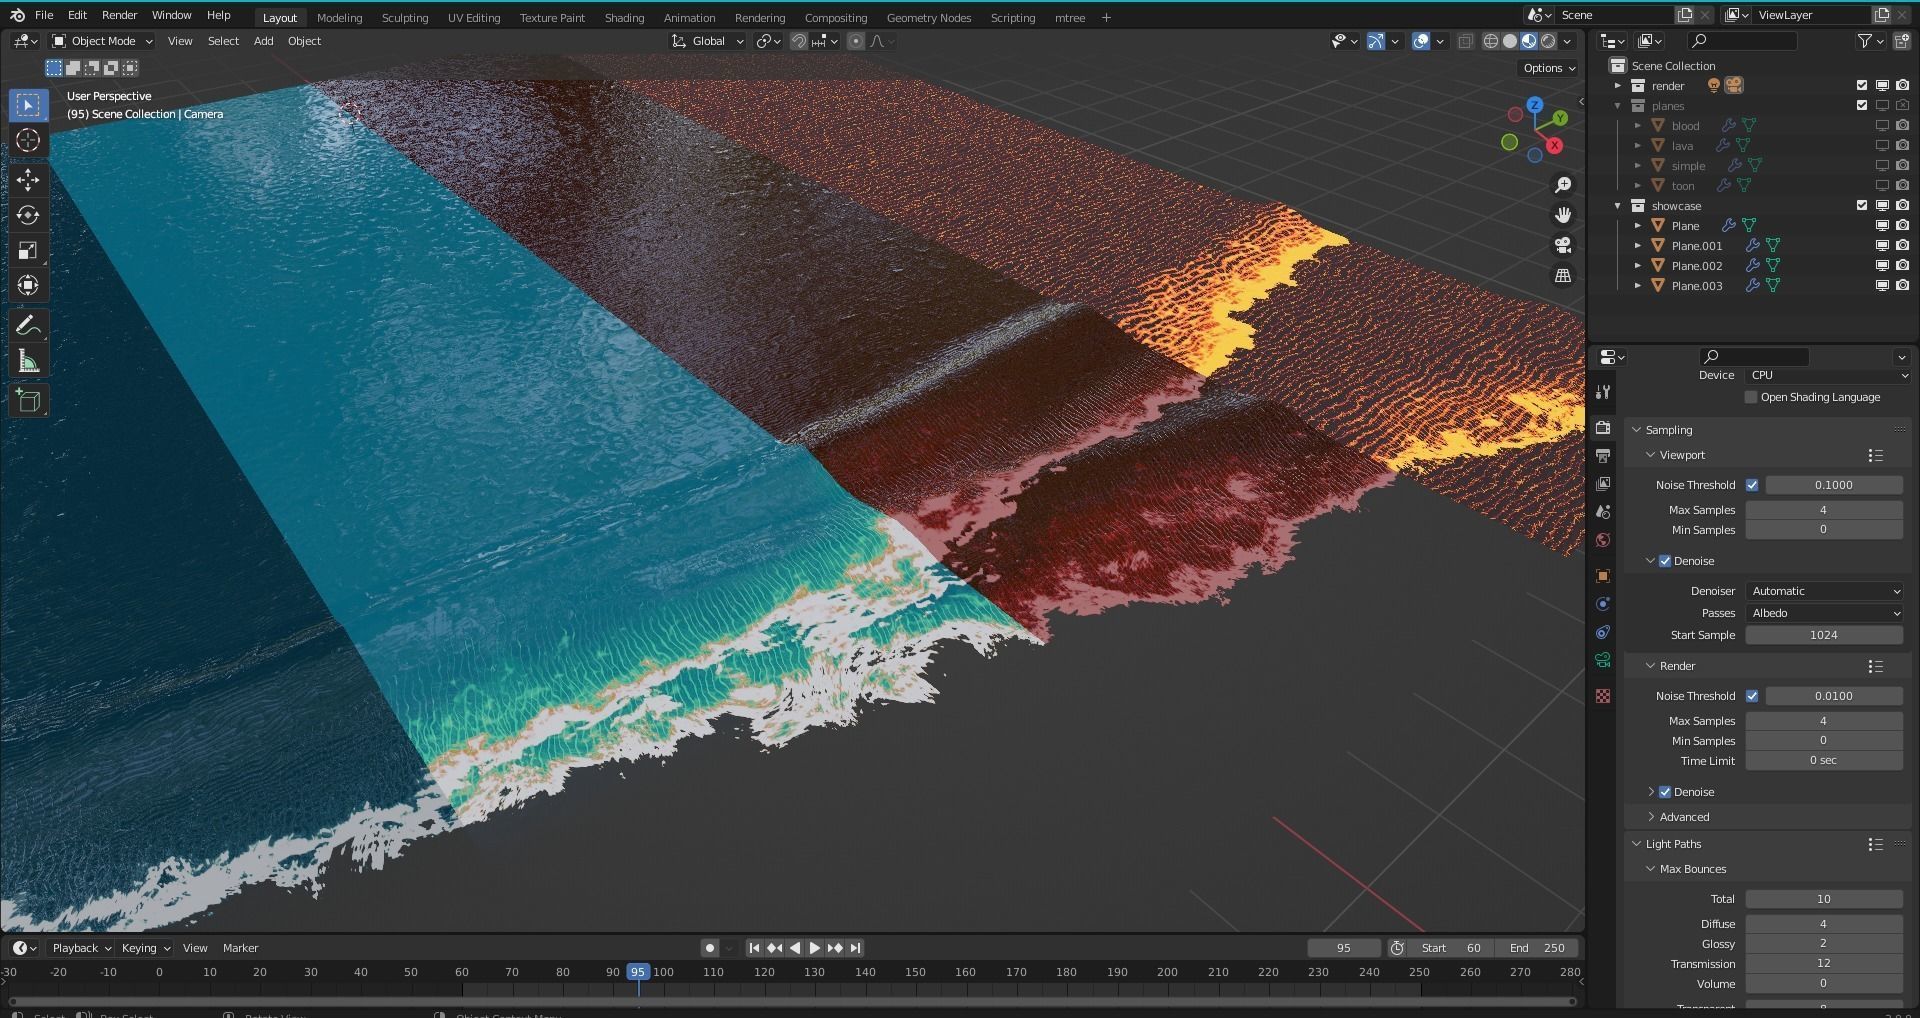
Task: Open the Keying timeline menu
Action: [145, 948]
